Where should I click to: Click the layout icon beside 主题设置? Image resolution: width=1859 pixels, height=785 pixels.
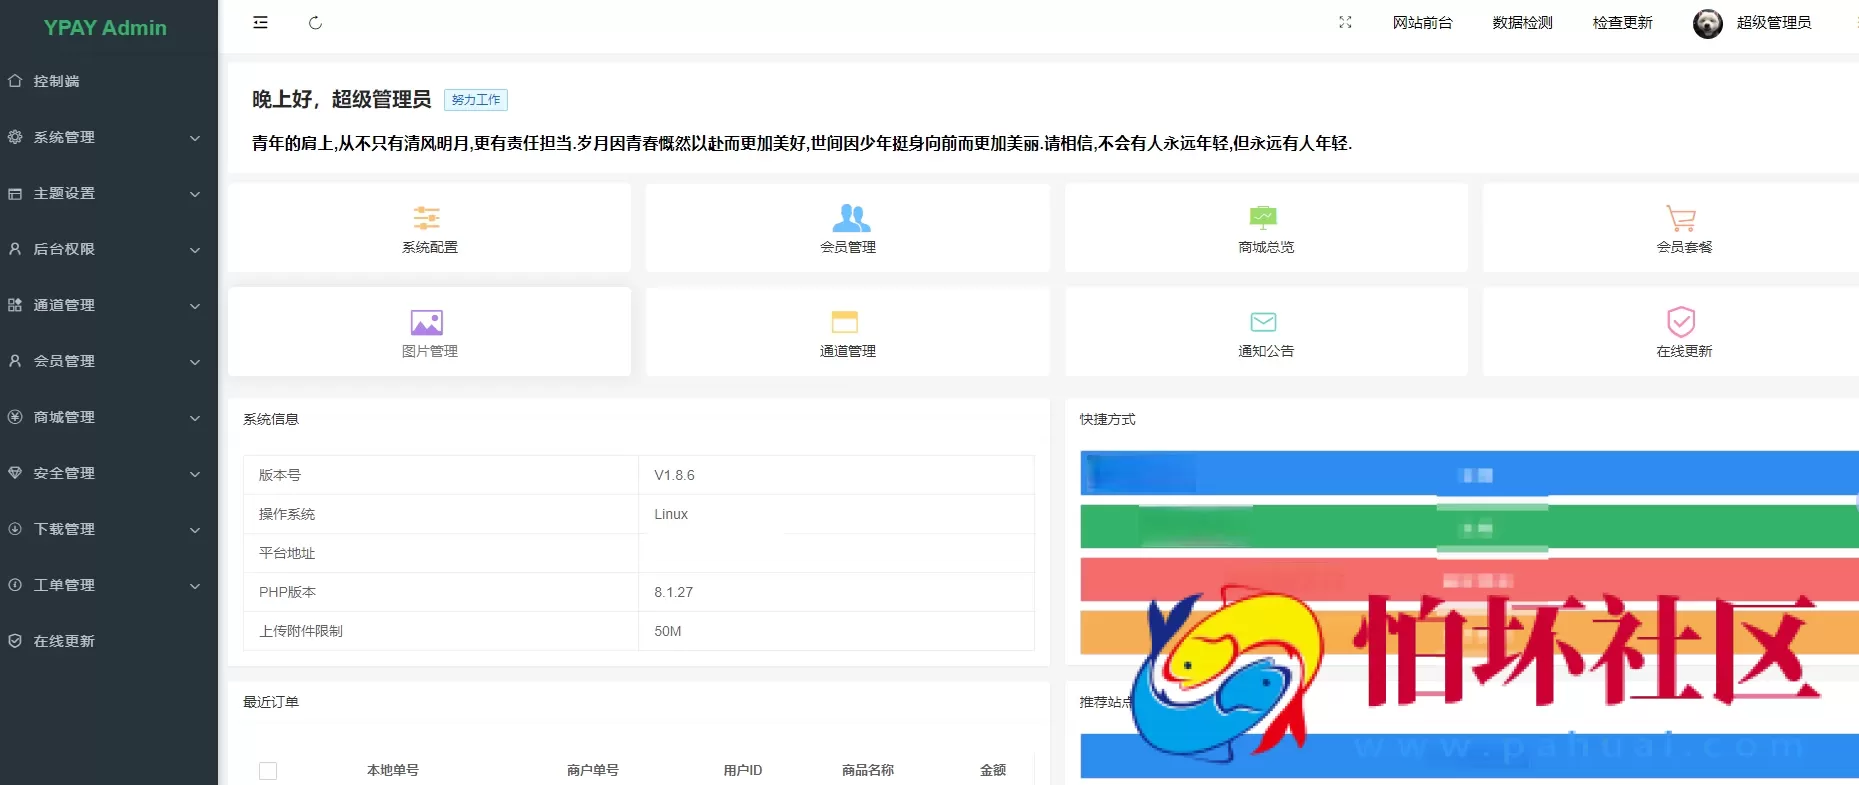click(15, 193)
